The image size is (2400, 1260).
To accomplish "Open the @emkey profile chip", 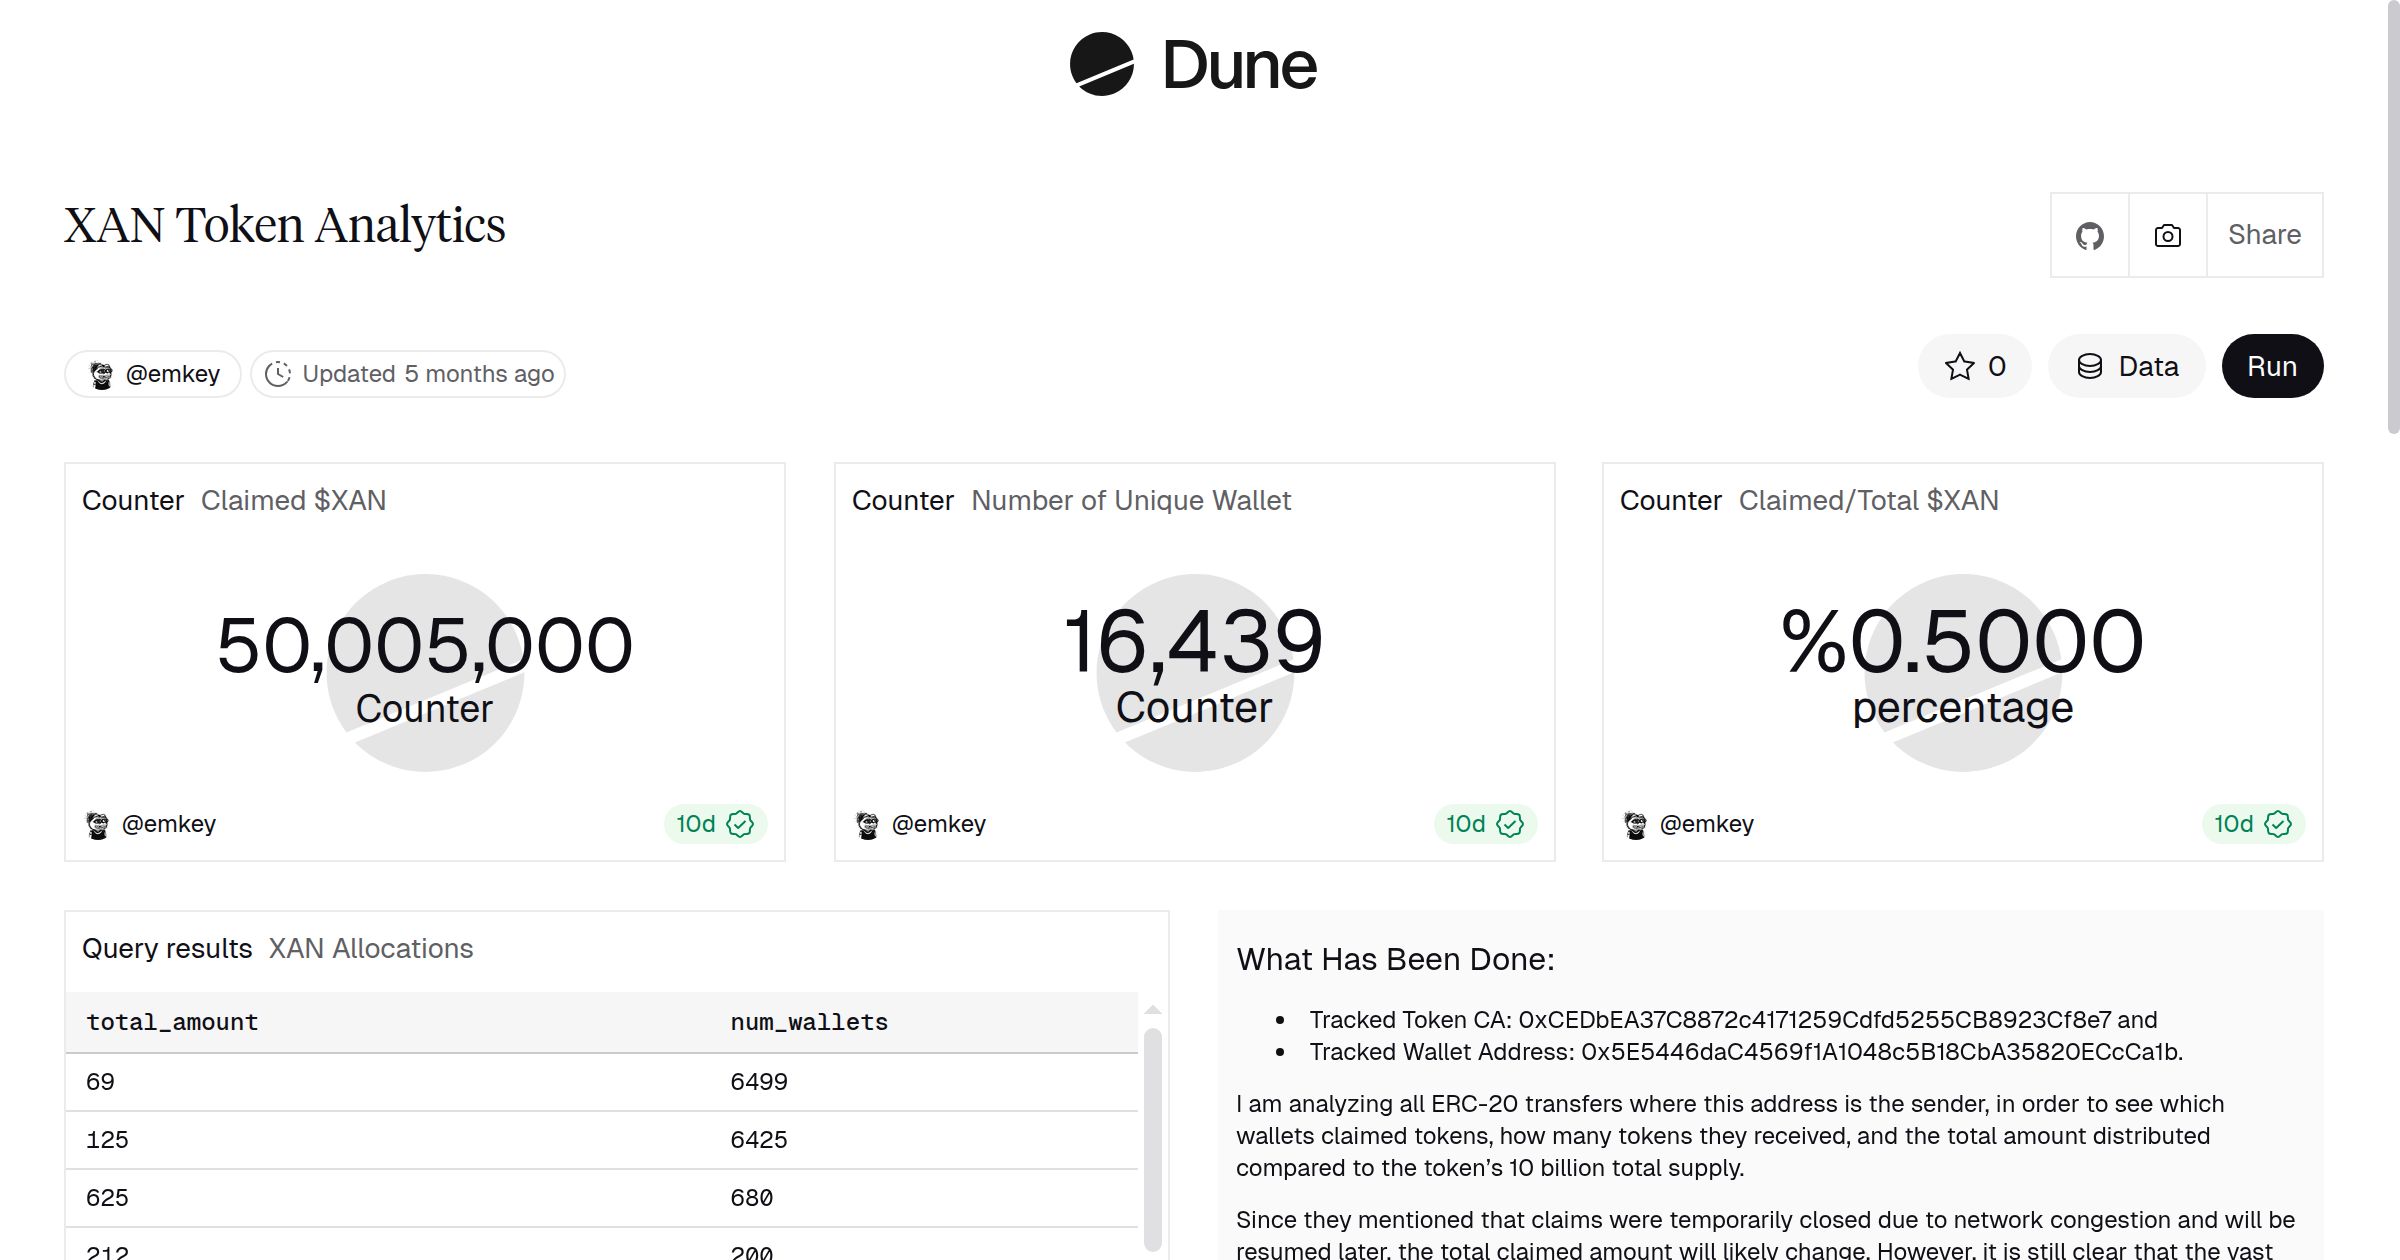I will click(x=152, y=373).
